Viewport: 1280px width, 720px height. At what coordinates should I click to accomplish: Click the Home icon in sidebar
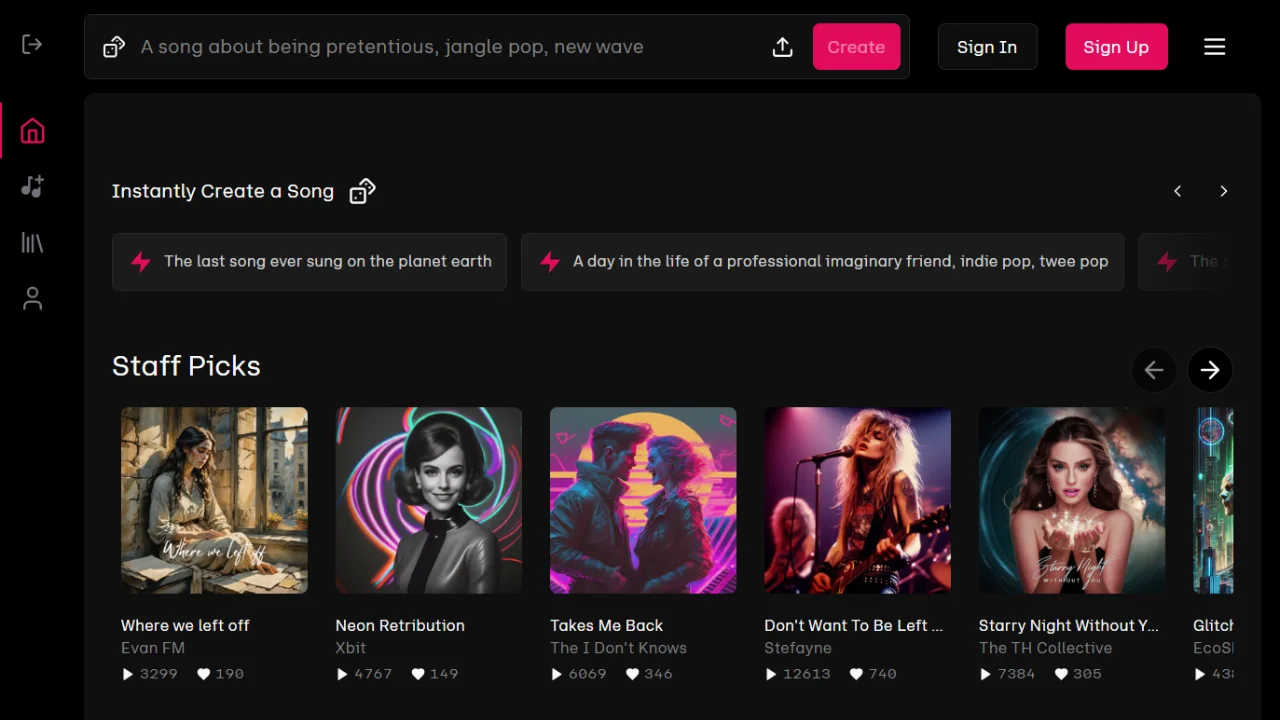click(x=33, y=131)
